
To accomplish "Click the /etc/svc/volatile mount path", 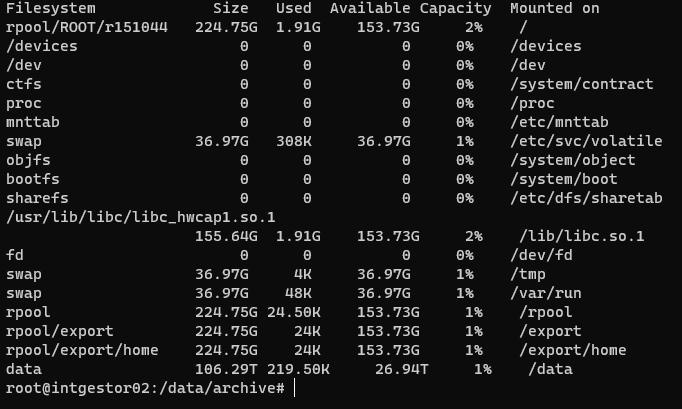I will click(586, 141).
